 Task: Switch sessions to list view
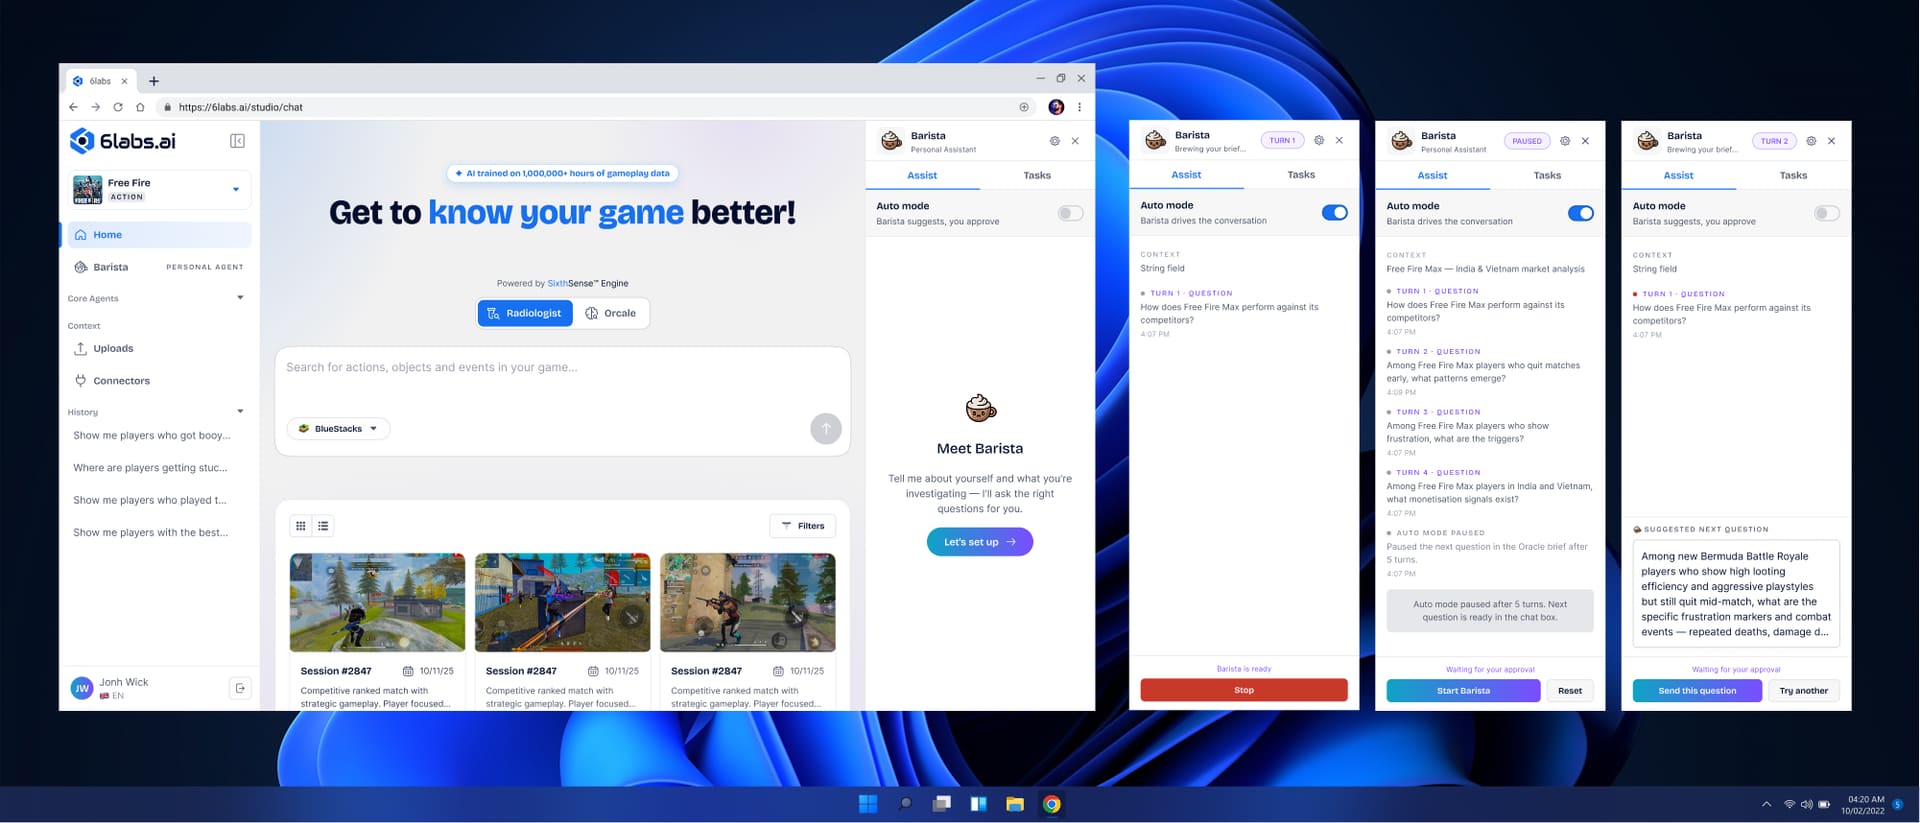point(323,526)
